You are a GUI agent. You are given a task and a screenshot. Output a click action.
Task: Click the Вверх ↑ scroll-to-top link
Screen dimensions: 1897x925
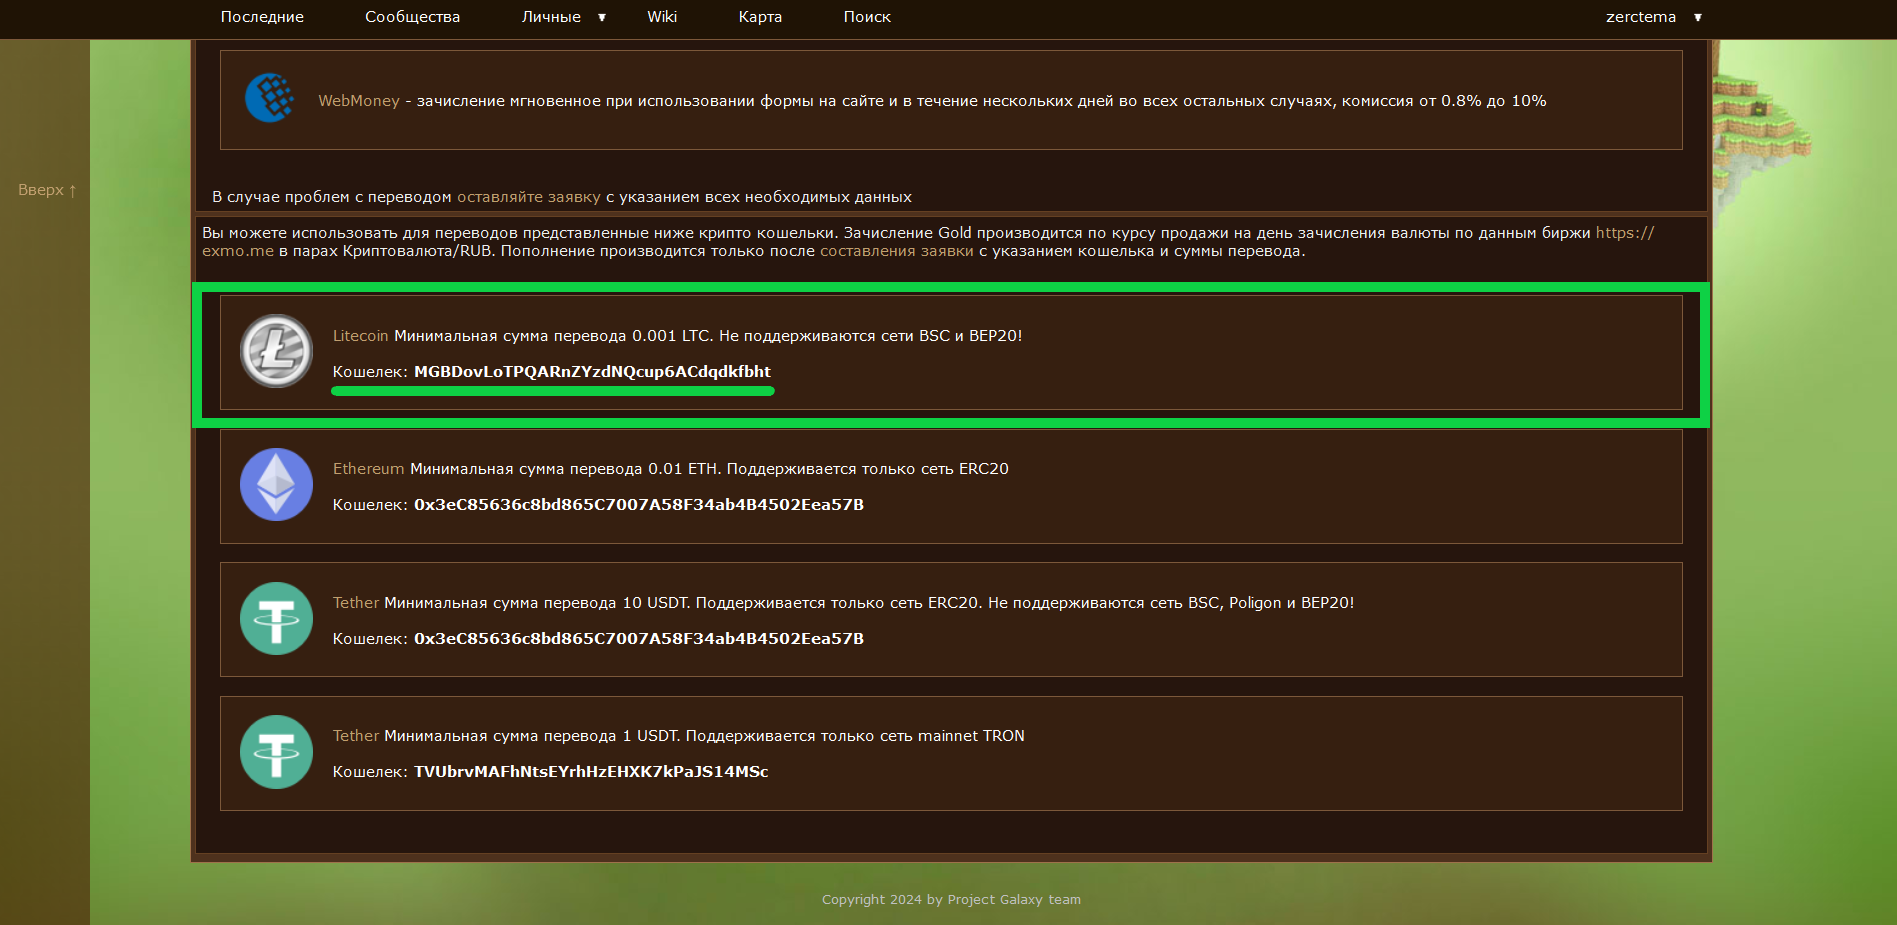[x=47, y=190]
